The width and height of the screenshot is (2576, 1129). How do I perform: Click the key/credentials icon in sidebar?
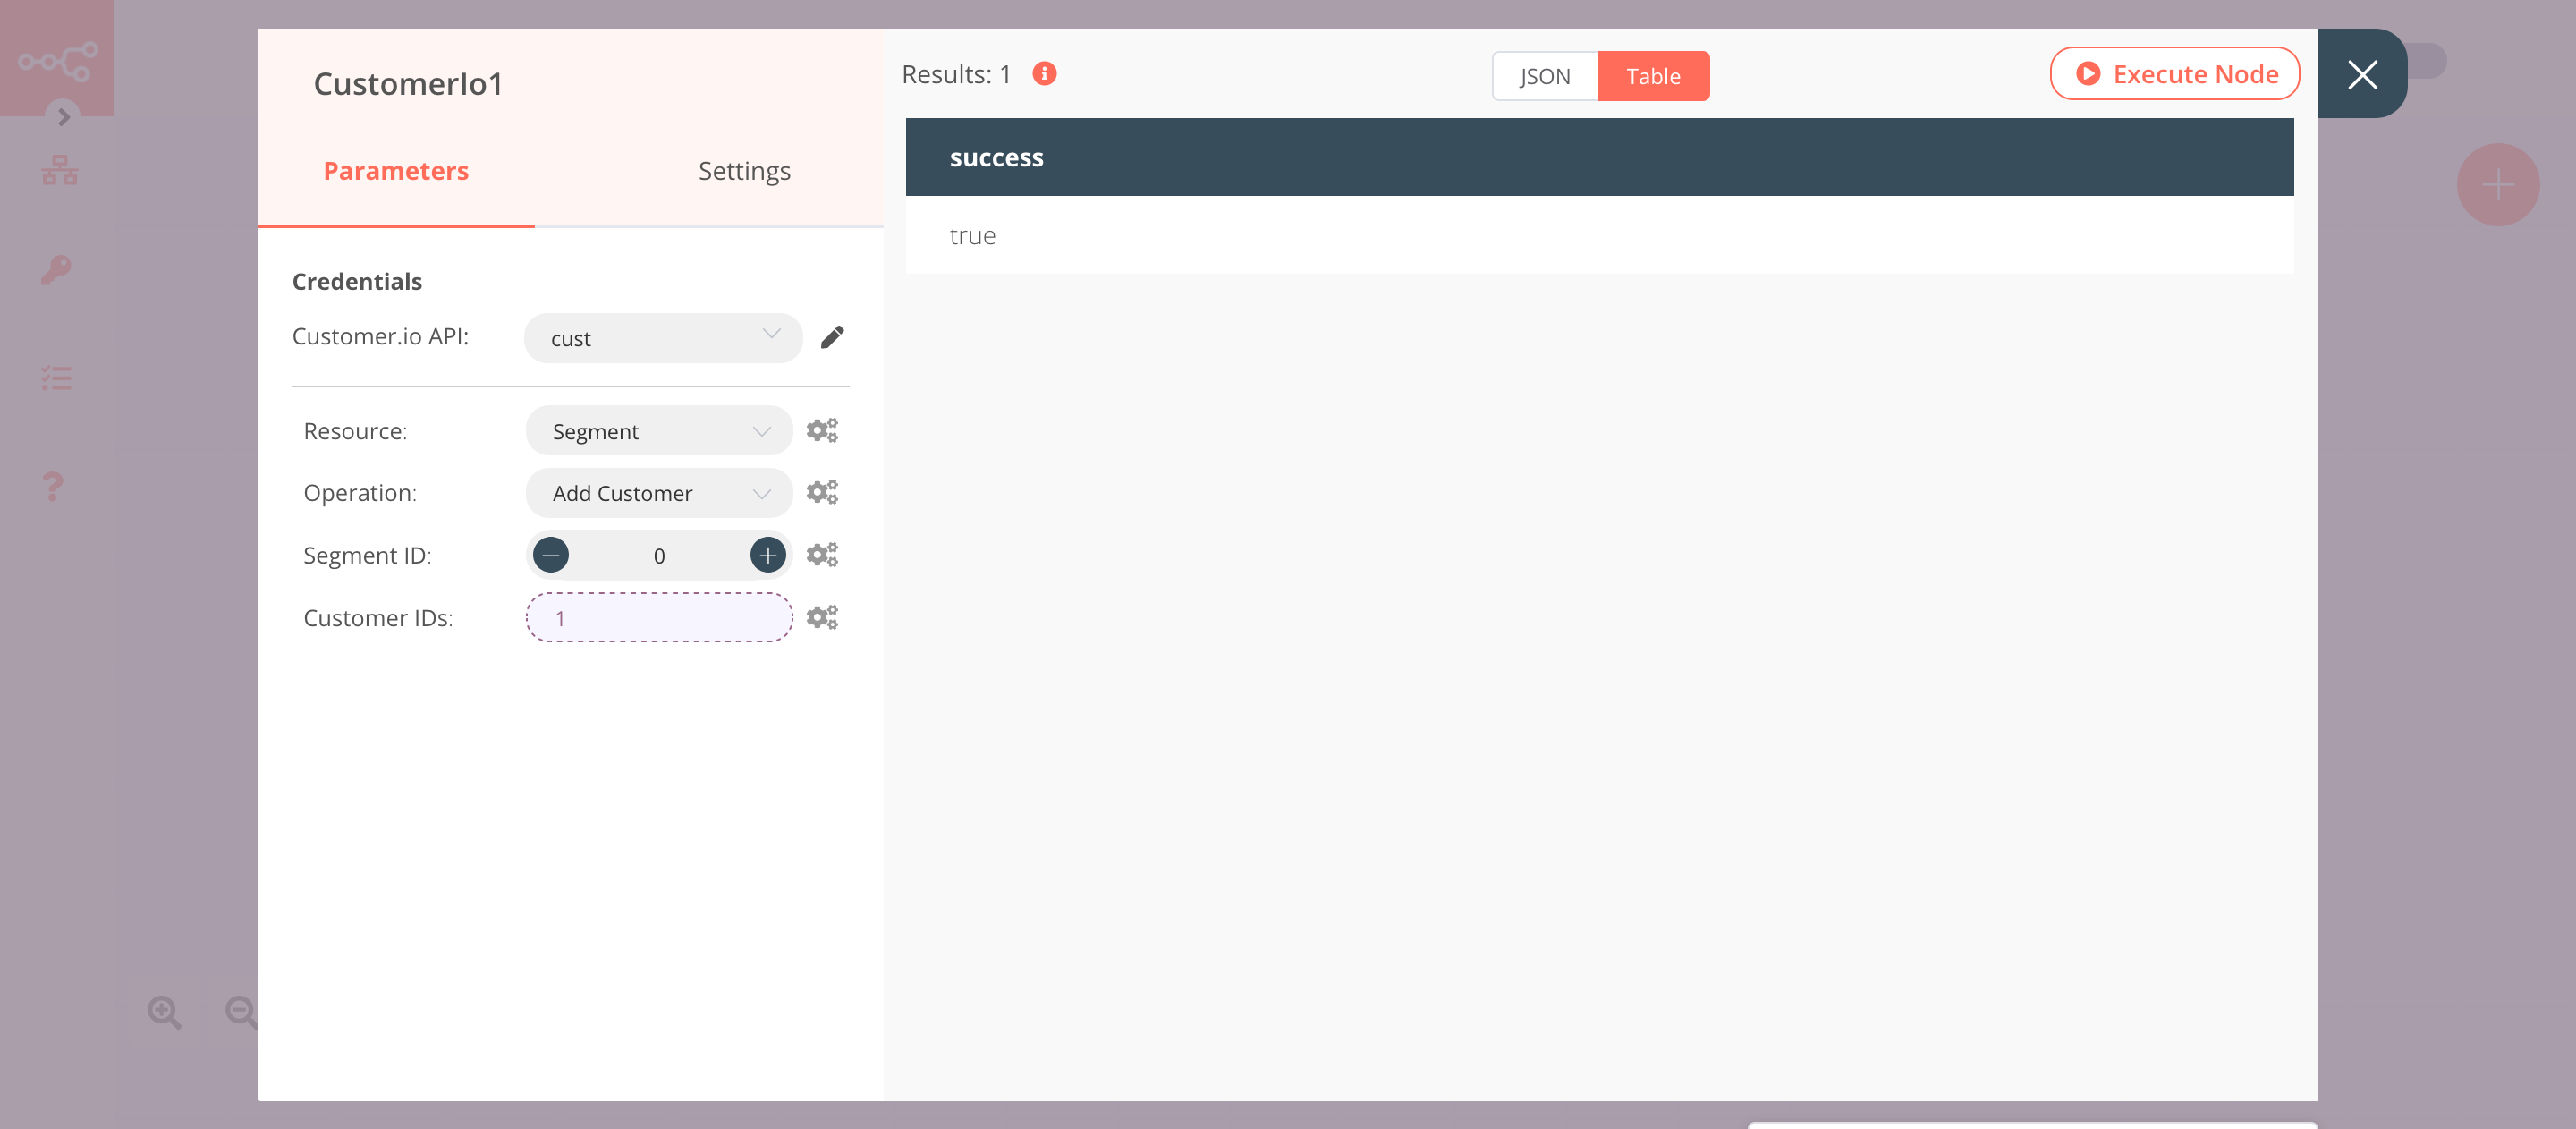click(55, 269)
